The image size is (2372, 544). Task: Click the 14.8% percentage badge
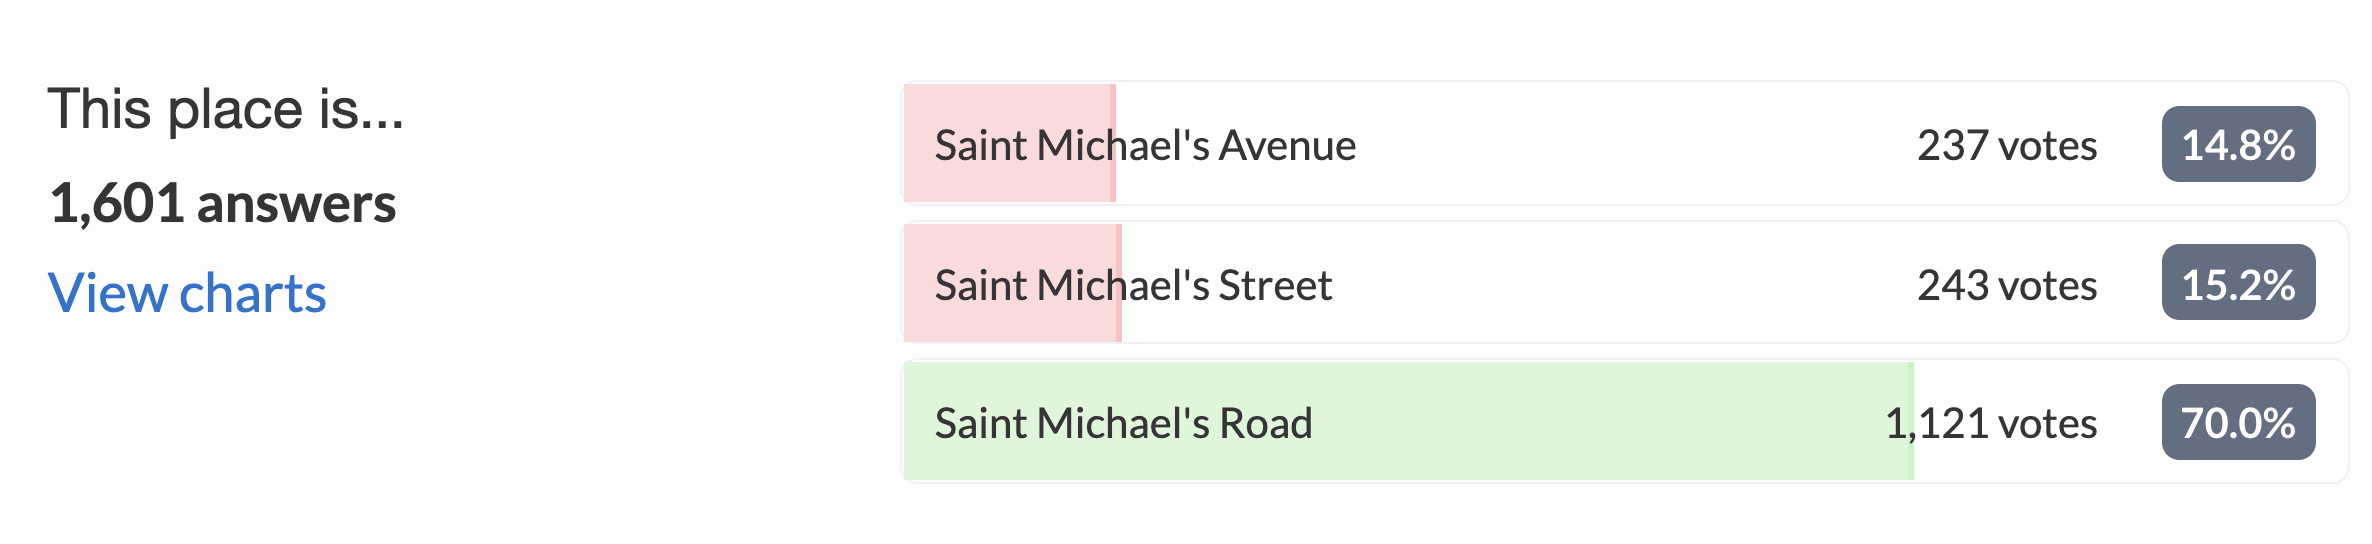click(2238, 144)
